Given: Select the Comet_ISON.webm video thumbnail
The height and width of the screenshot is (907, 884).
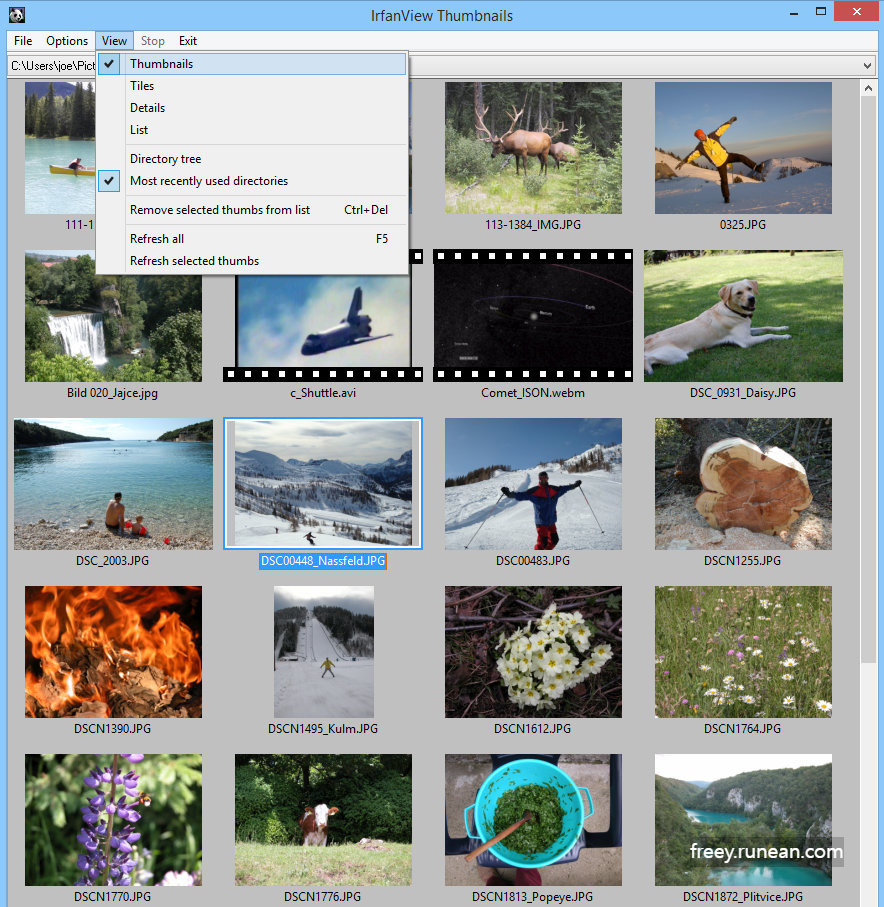Looking at the screenshot, I should point(533,316).
